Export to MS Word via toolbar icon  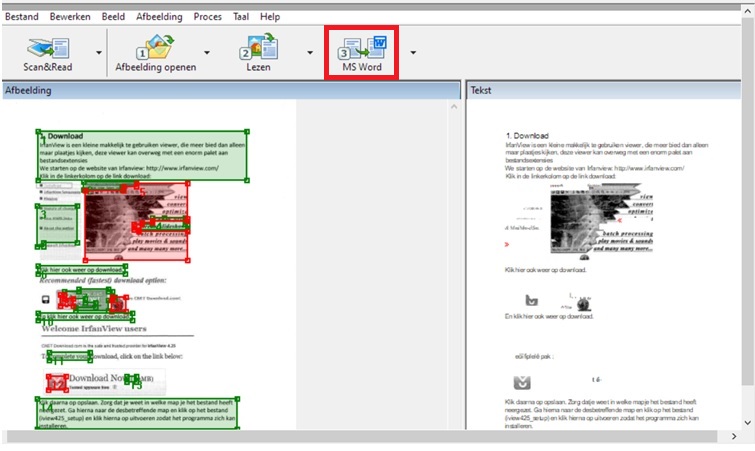coord(363,48)
